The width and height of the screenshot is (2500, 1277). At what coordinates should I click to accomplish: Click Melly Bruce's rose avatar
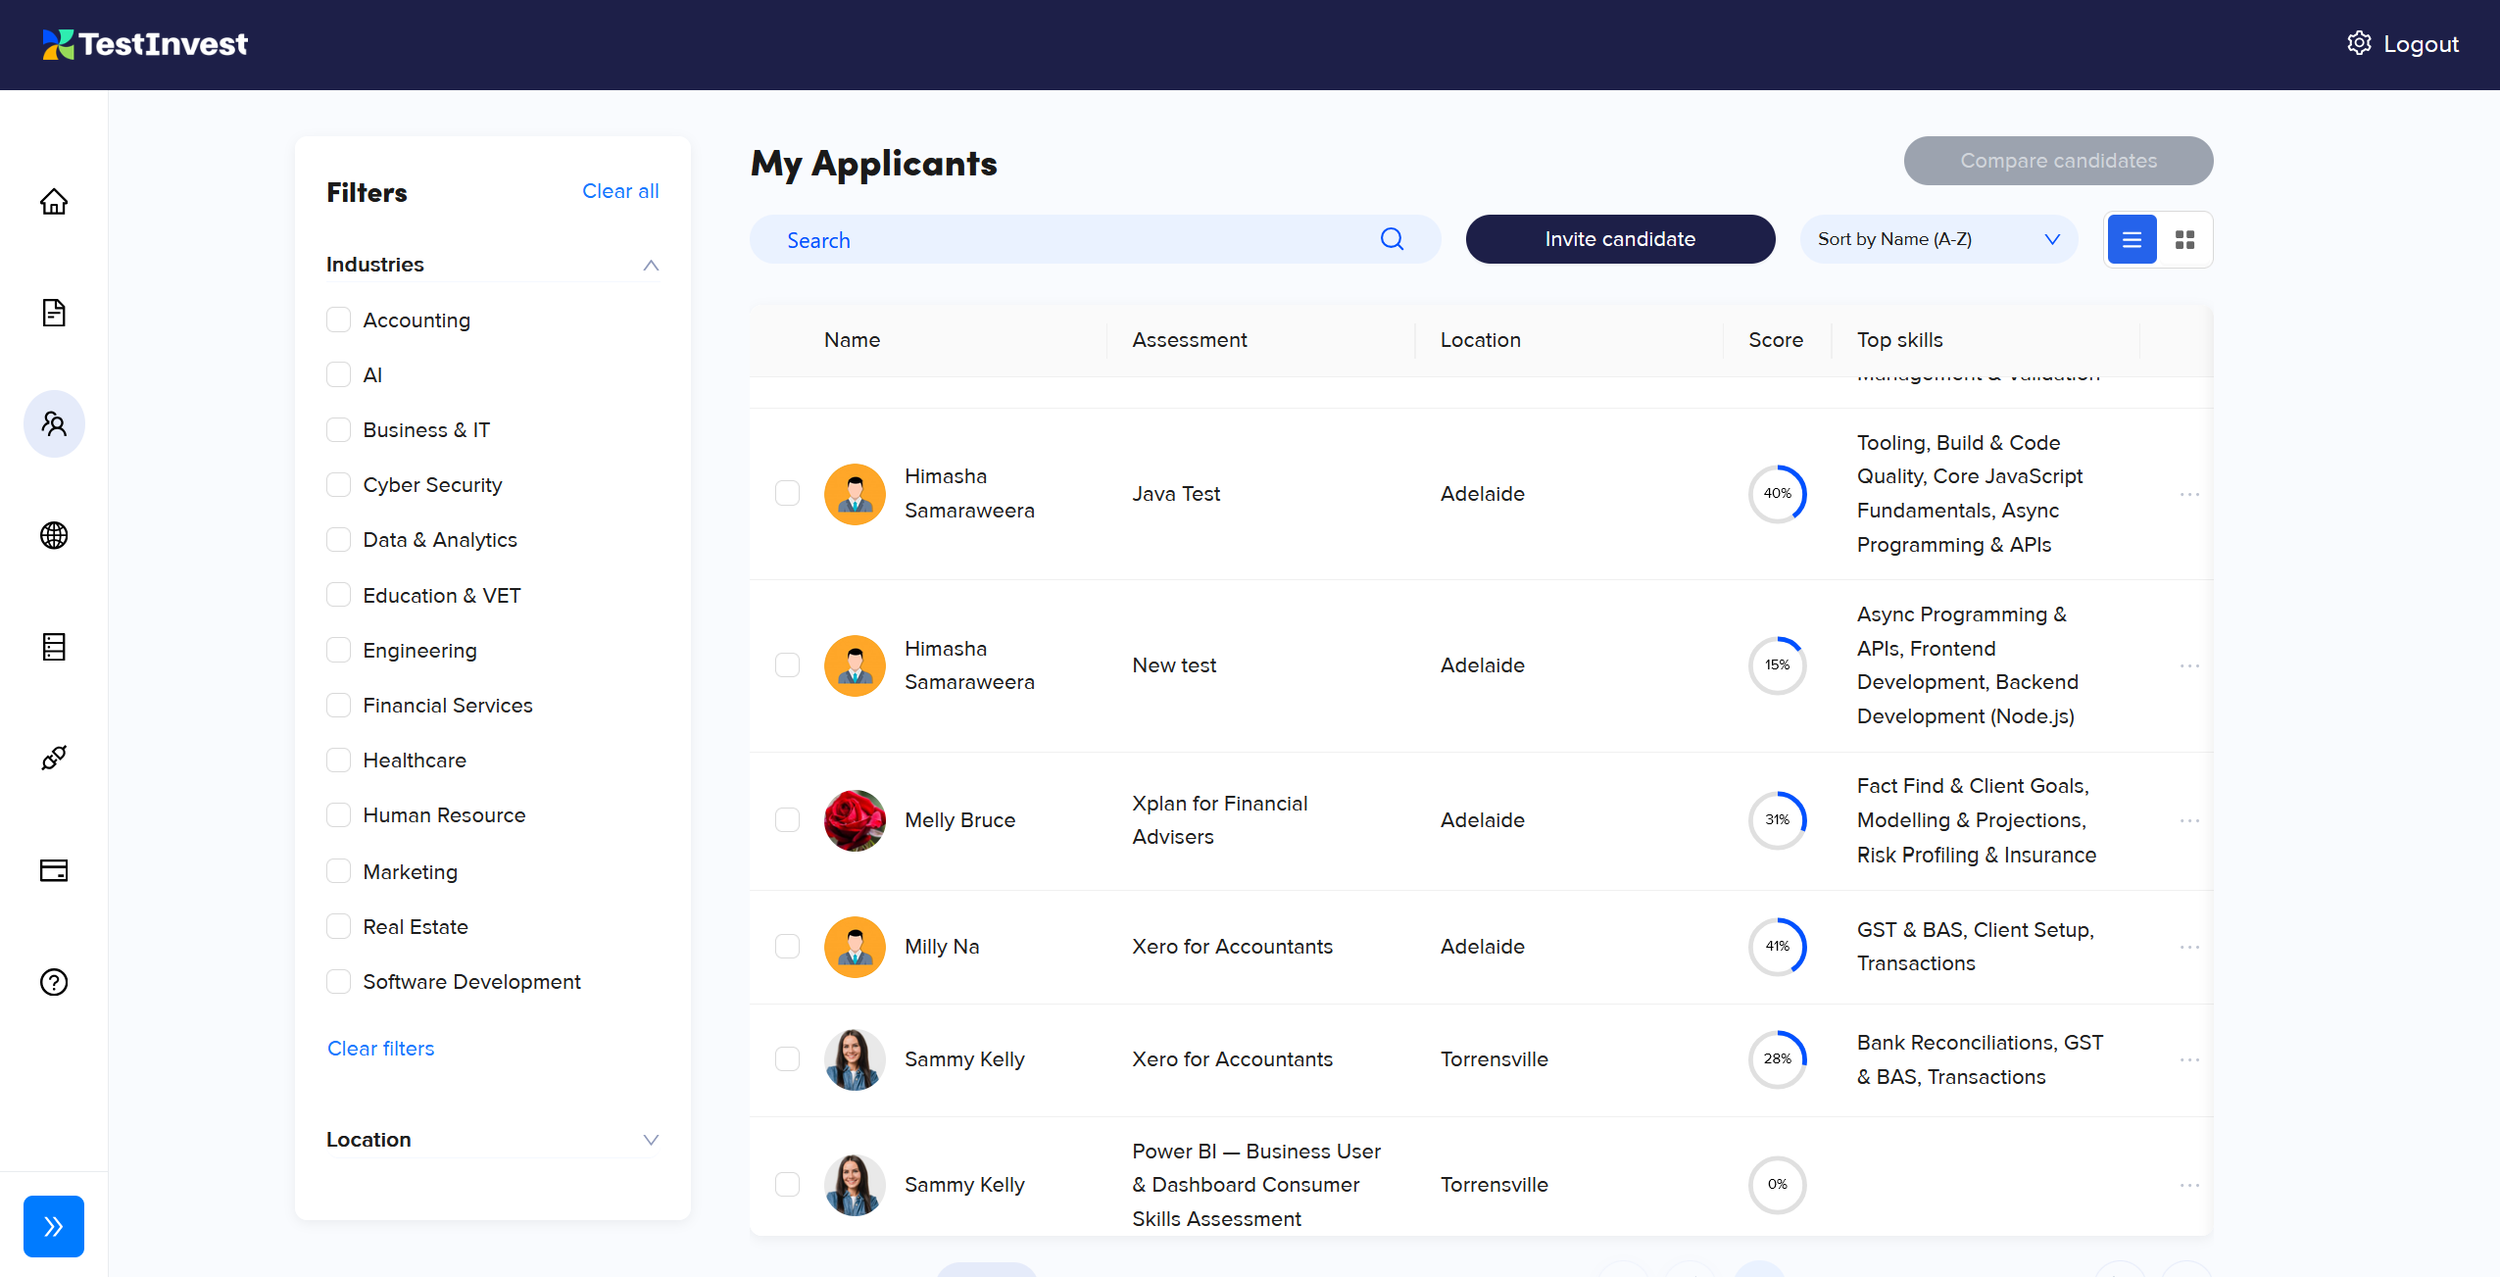[855, 821]
